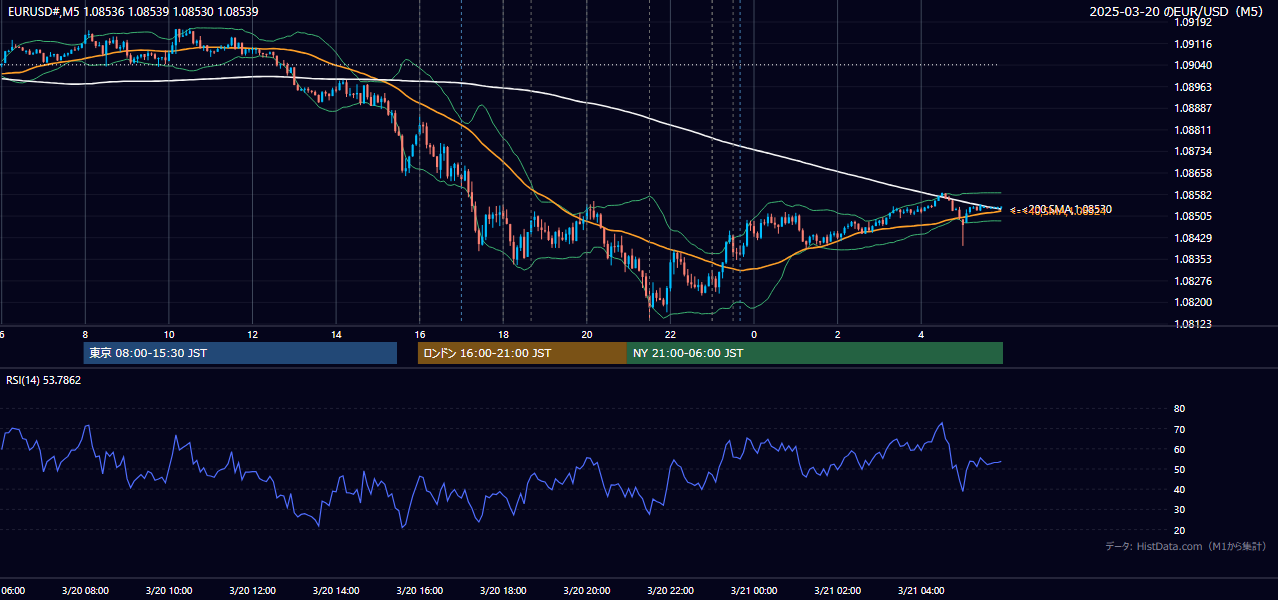This screenshot has height=600, width=1278.
Task: Click price axis value 1.08734
Action: (x=1194, y=151)
